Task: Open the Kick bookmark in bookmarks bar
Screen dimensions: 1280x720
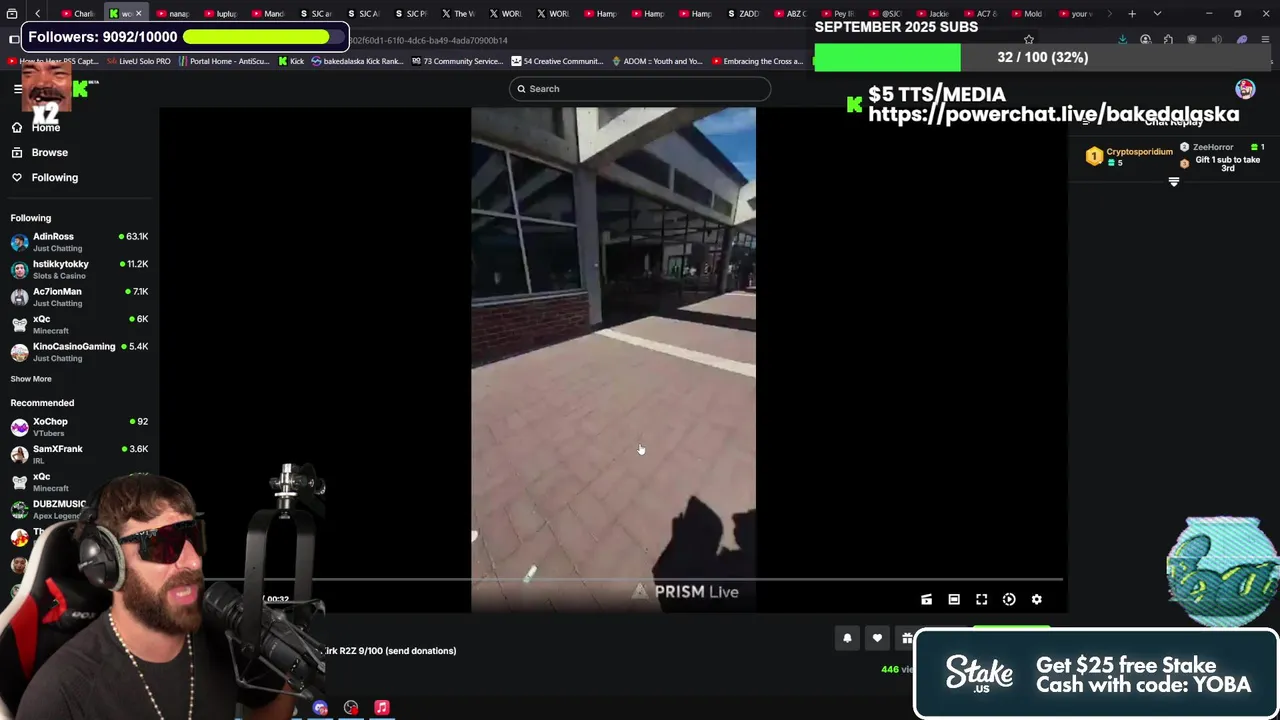Action: 290,61
